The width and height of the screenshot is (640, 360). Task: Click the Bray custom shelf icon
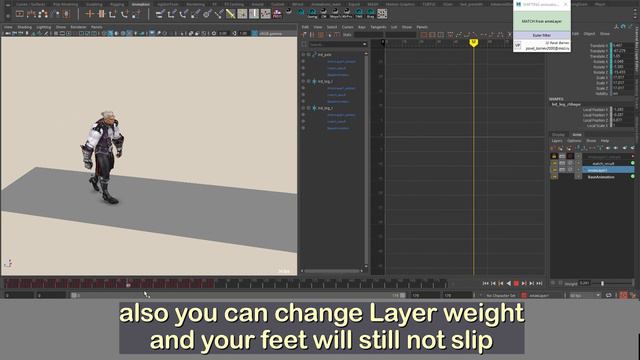(x=370, y=13)
